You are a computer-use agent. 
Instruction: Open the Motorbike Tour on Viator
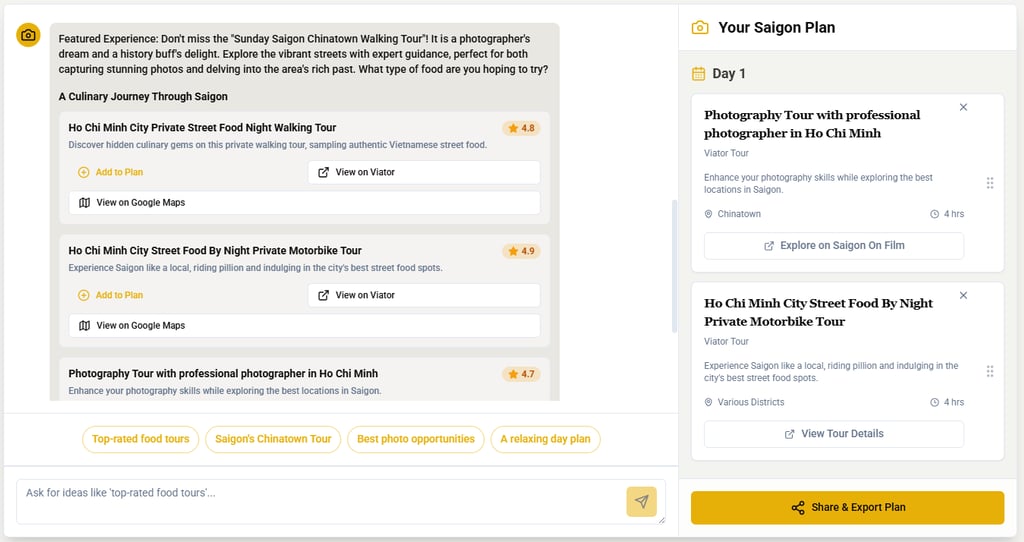[x=424, y=295]
